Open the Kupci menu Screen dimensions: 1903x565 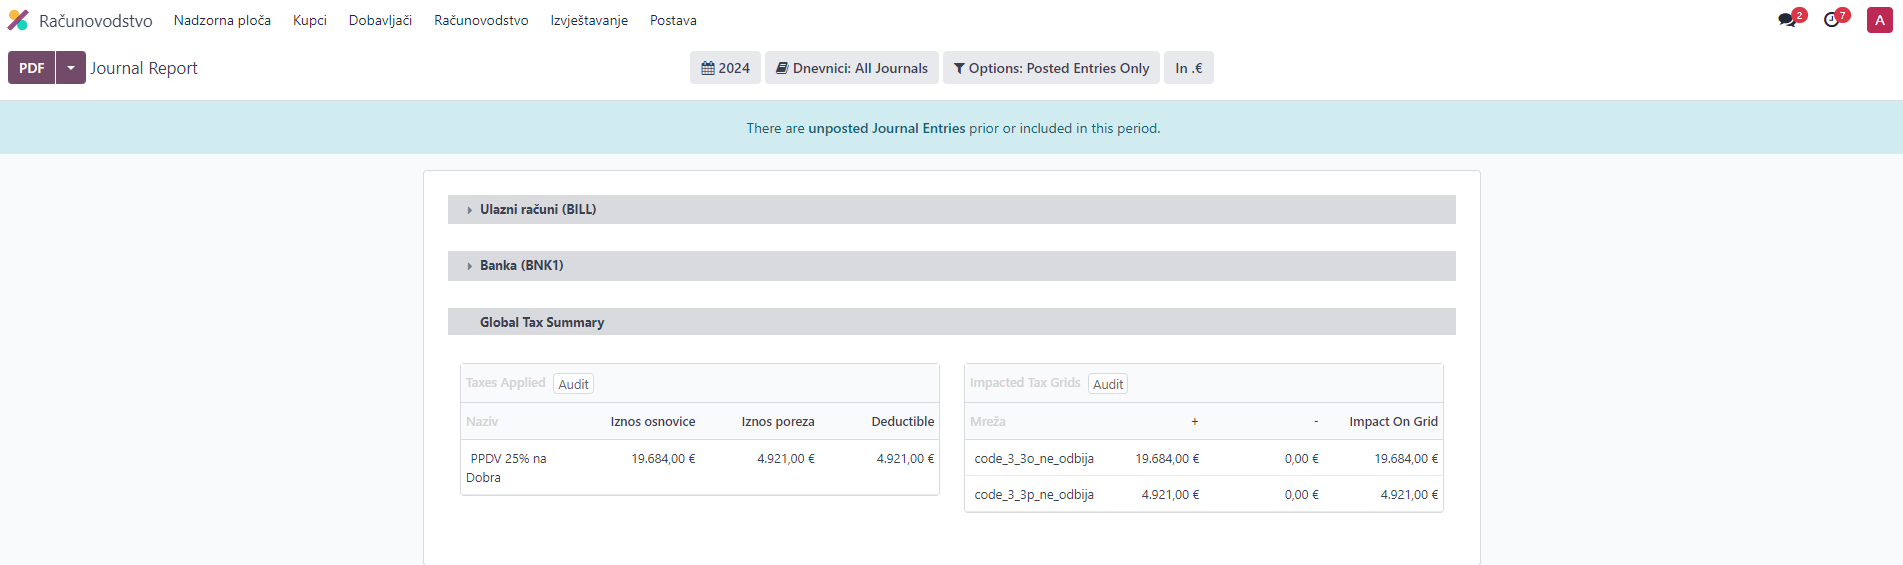pos(310,20)
